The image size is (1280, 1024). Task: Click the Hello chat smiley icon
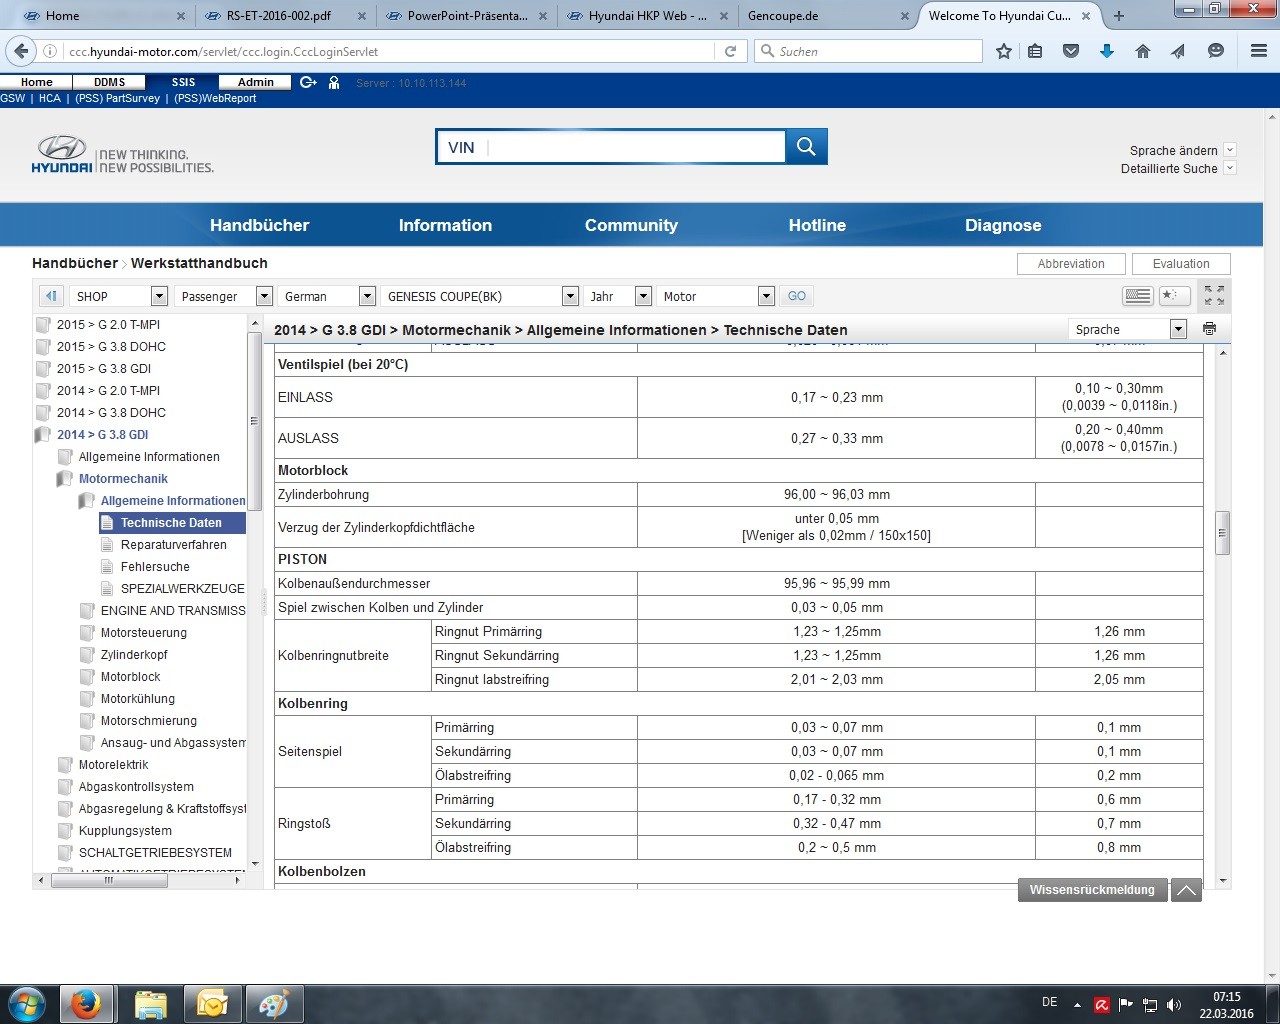pos(1216,51)
